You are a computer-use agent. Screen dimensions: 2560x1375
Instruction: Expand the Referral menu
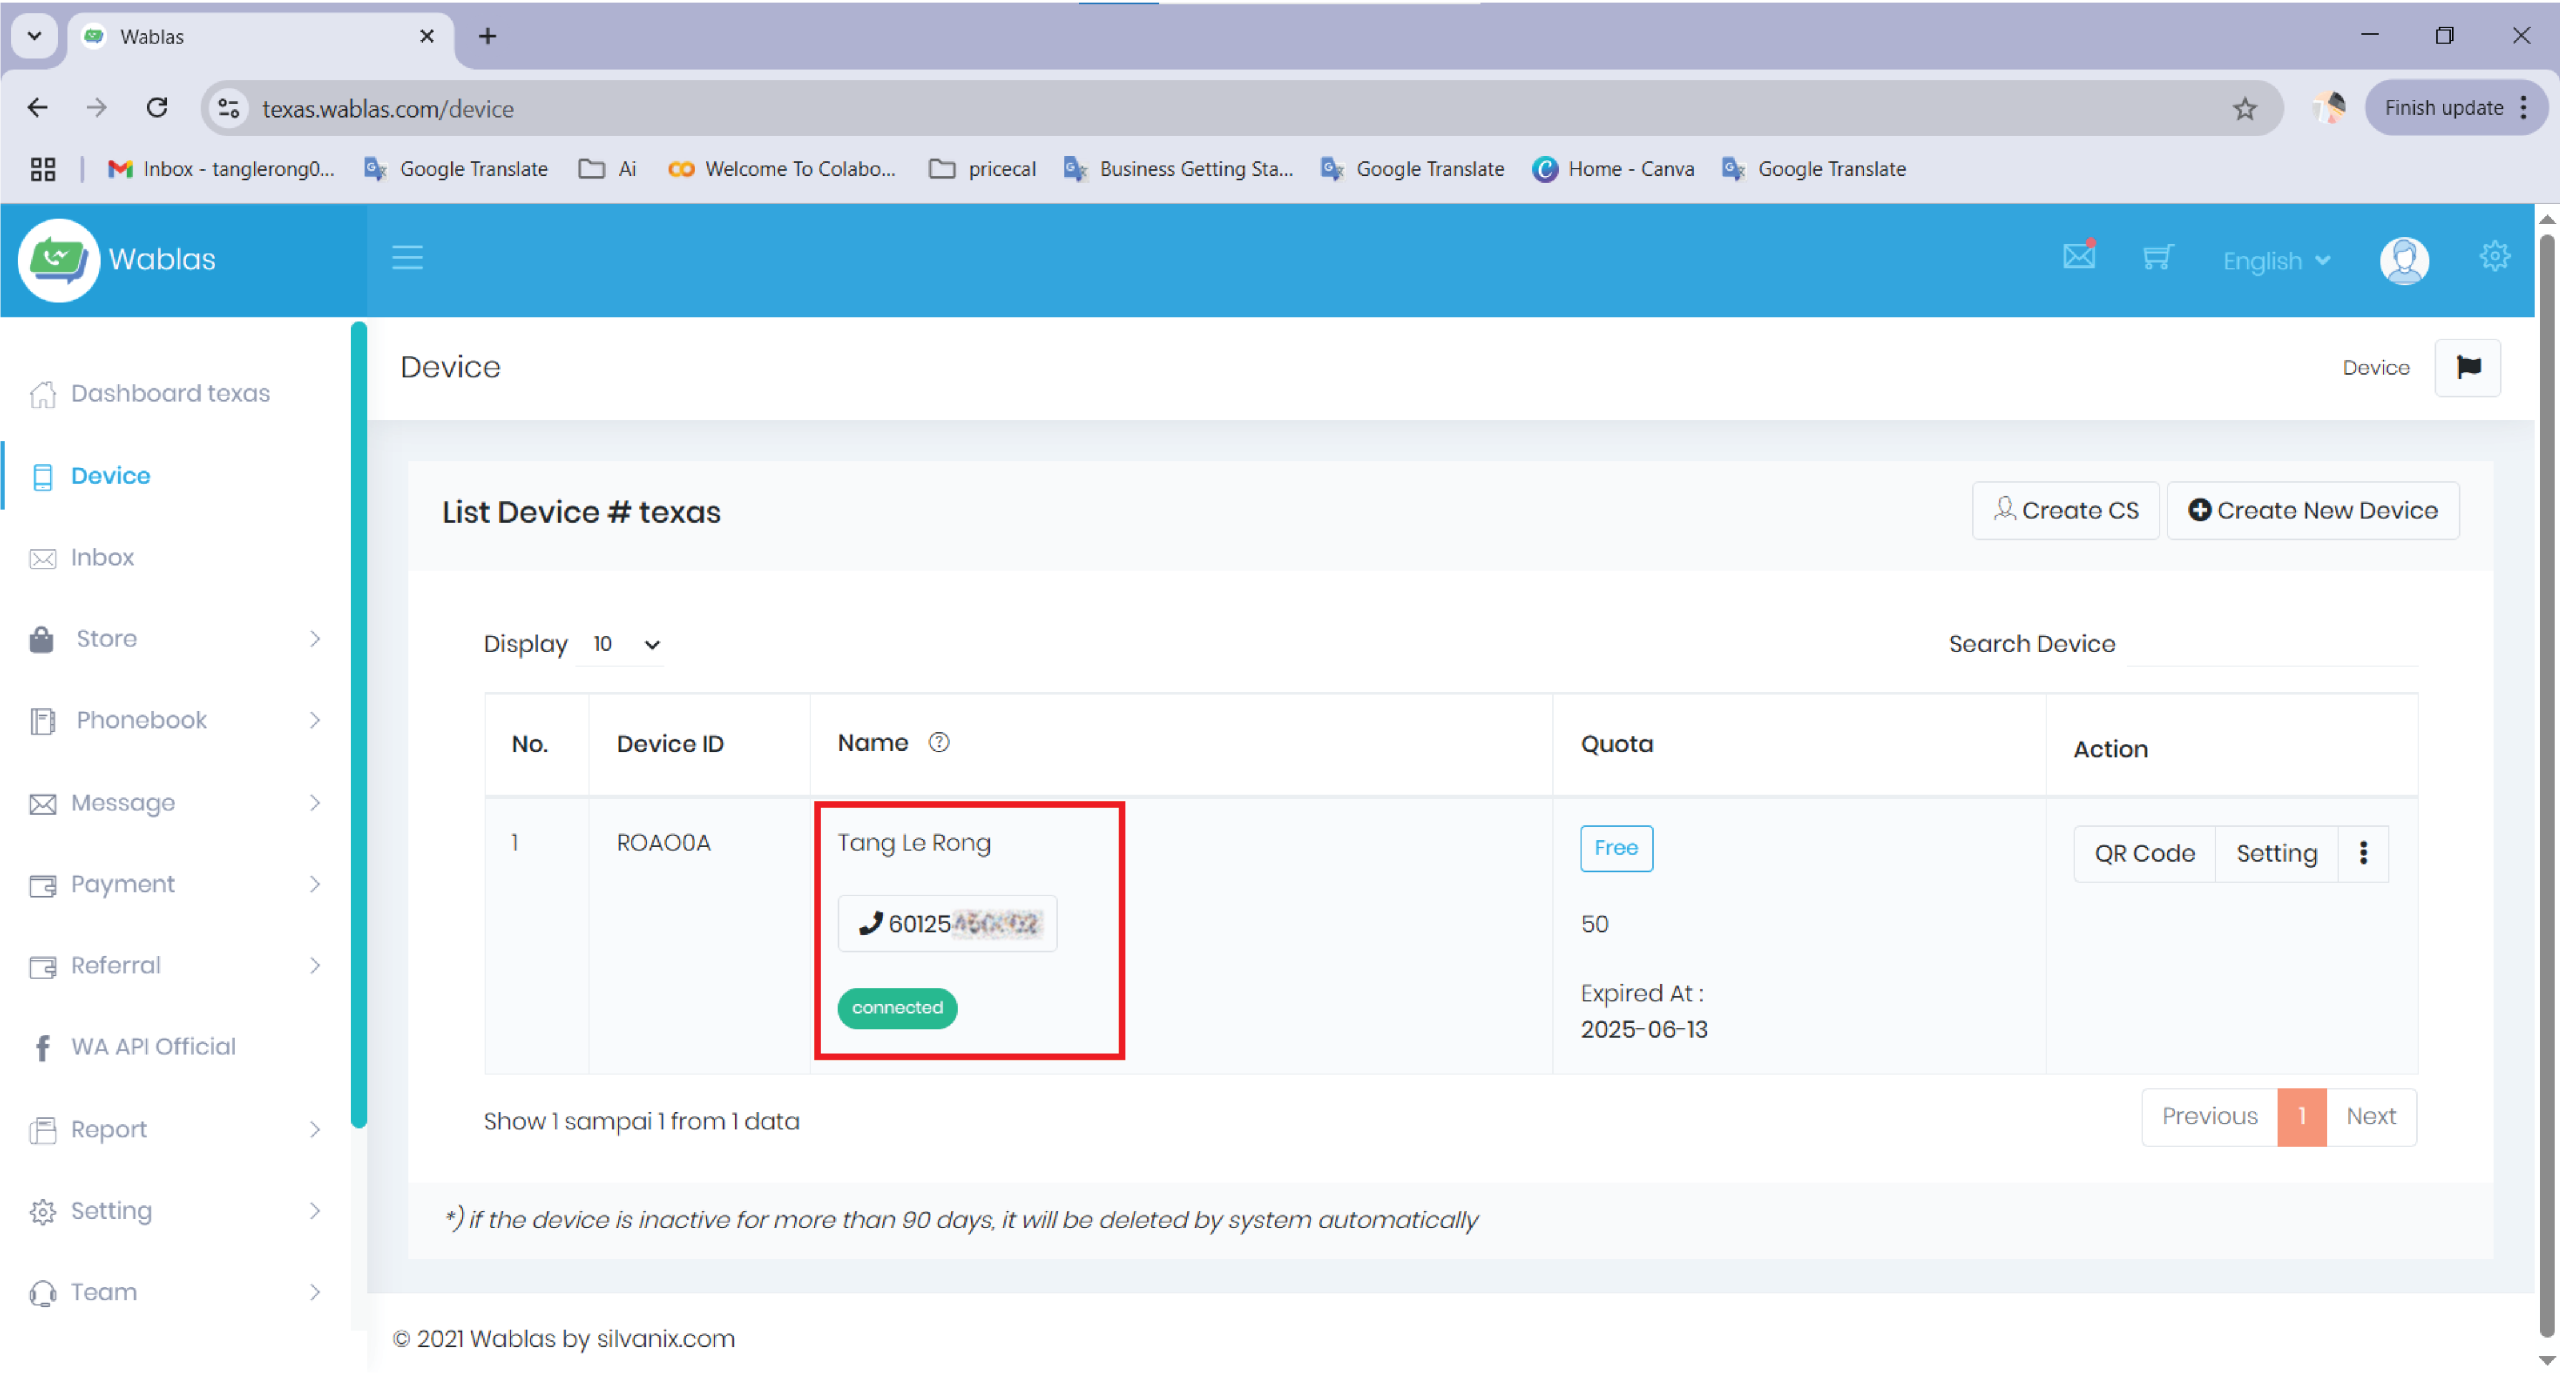point(176,965)
